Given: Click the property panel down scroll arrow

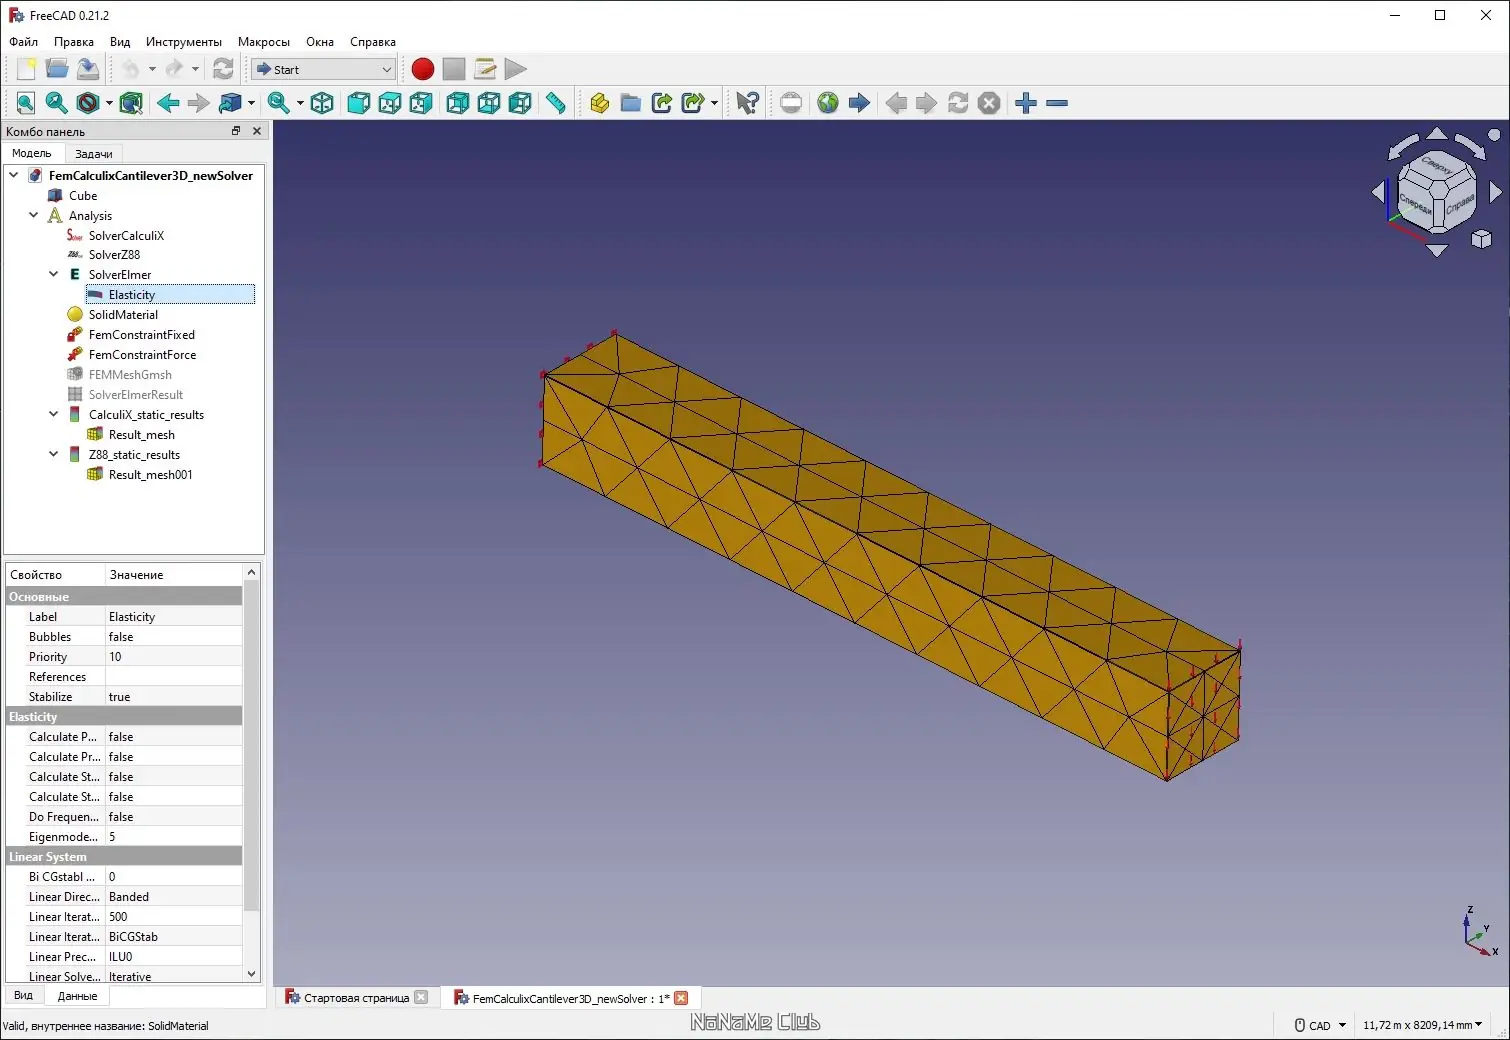Looking at the screenshot, I should tap(251, 974).
